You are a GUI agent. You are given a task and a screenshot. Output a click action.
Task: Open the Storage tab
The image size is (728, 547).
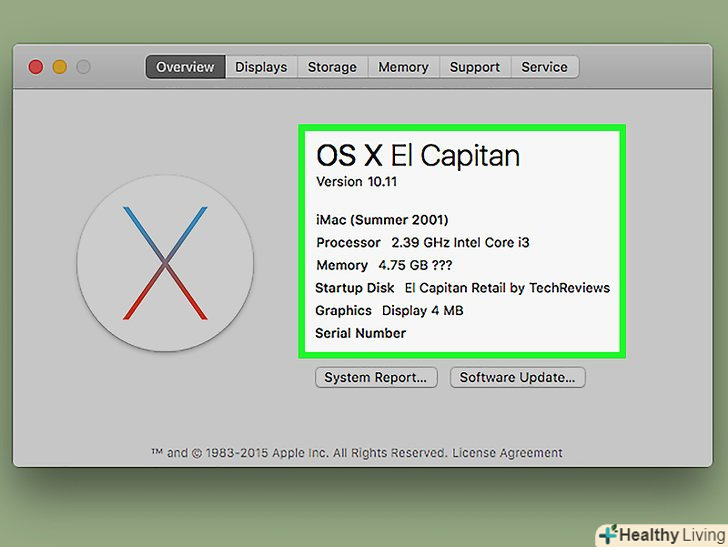point(332,67)
